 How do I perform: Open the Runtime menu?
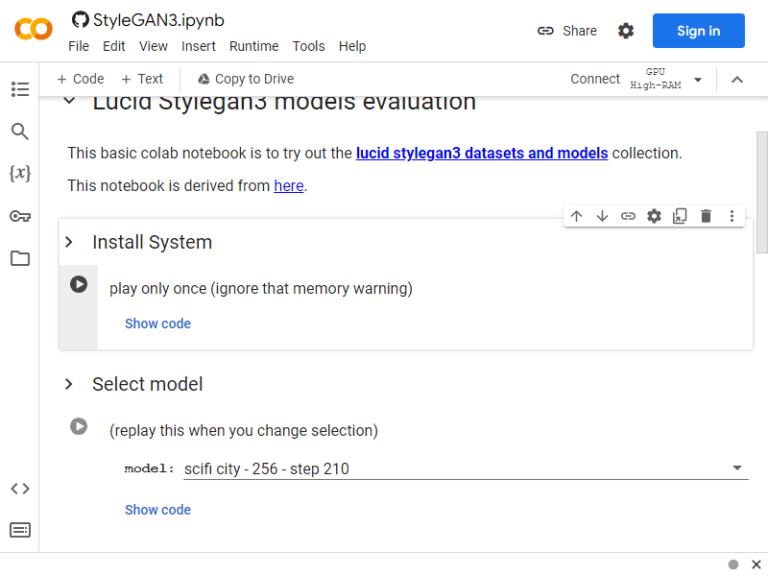(254, 46)
